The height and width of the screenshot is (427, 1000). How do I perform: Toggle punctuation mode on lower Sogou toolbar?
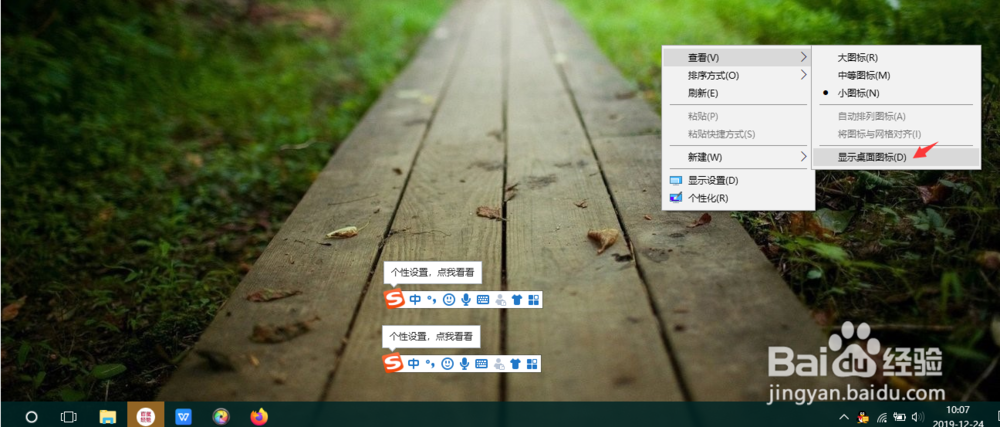coord(430,363)
